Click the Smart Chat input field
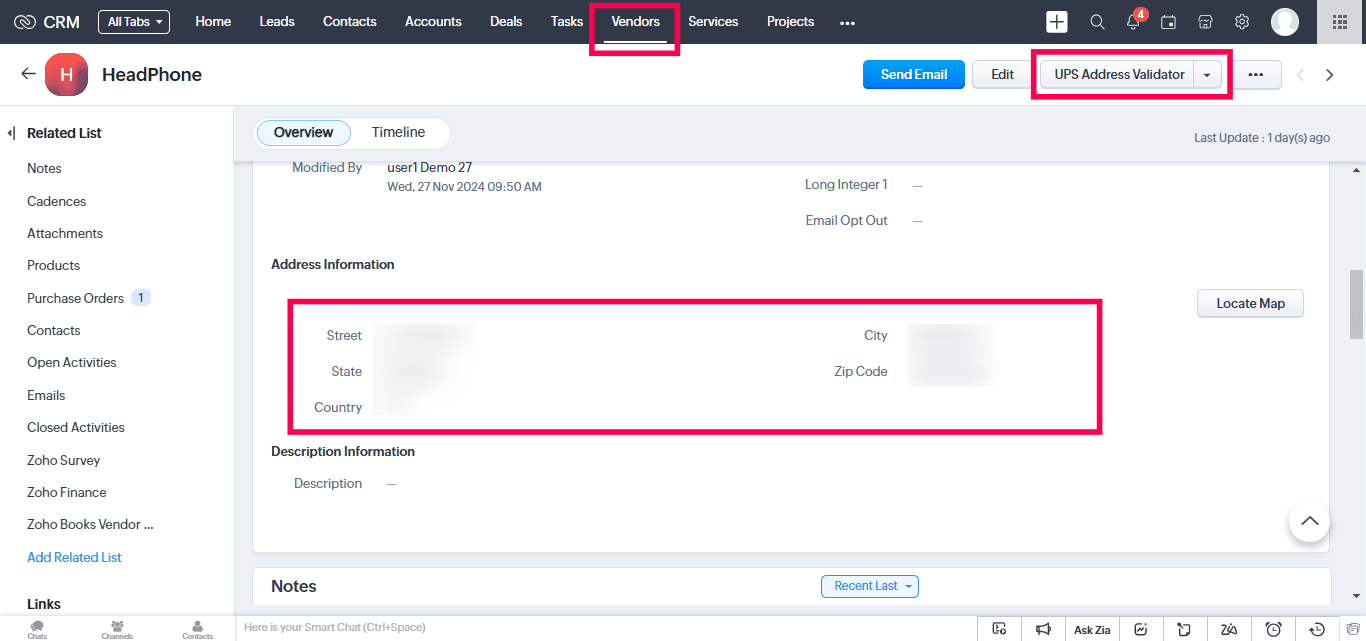This screenshot has width=1366, height=641. tap(605, 628)
